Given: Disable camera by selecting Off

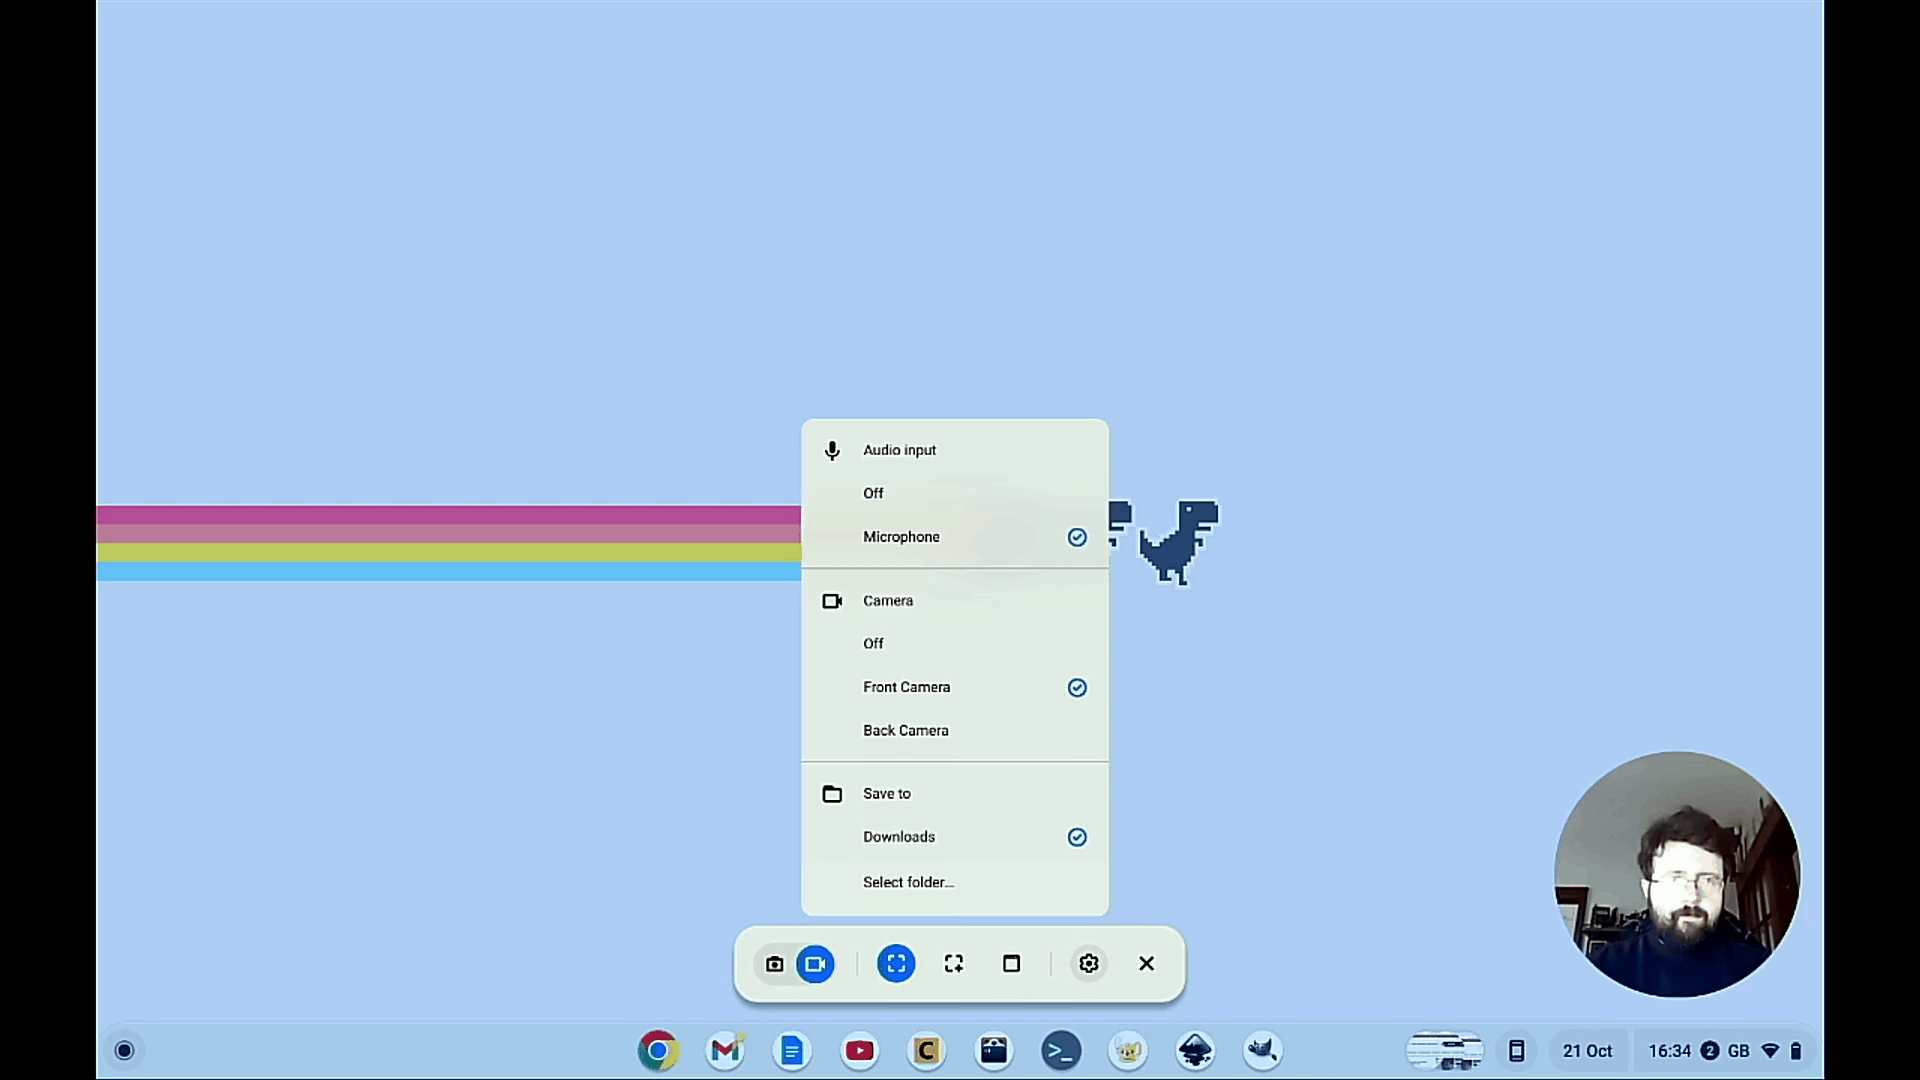Looking at the screenshot, I should (x=873, y=644).
